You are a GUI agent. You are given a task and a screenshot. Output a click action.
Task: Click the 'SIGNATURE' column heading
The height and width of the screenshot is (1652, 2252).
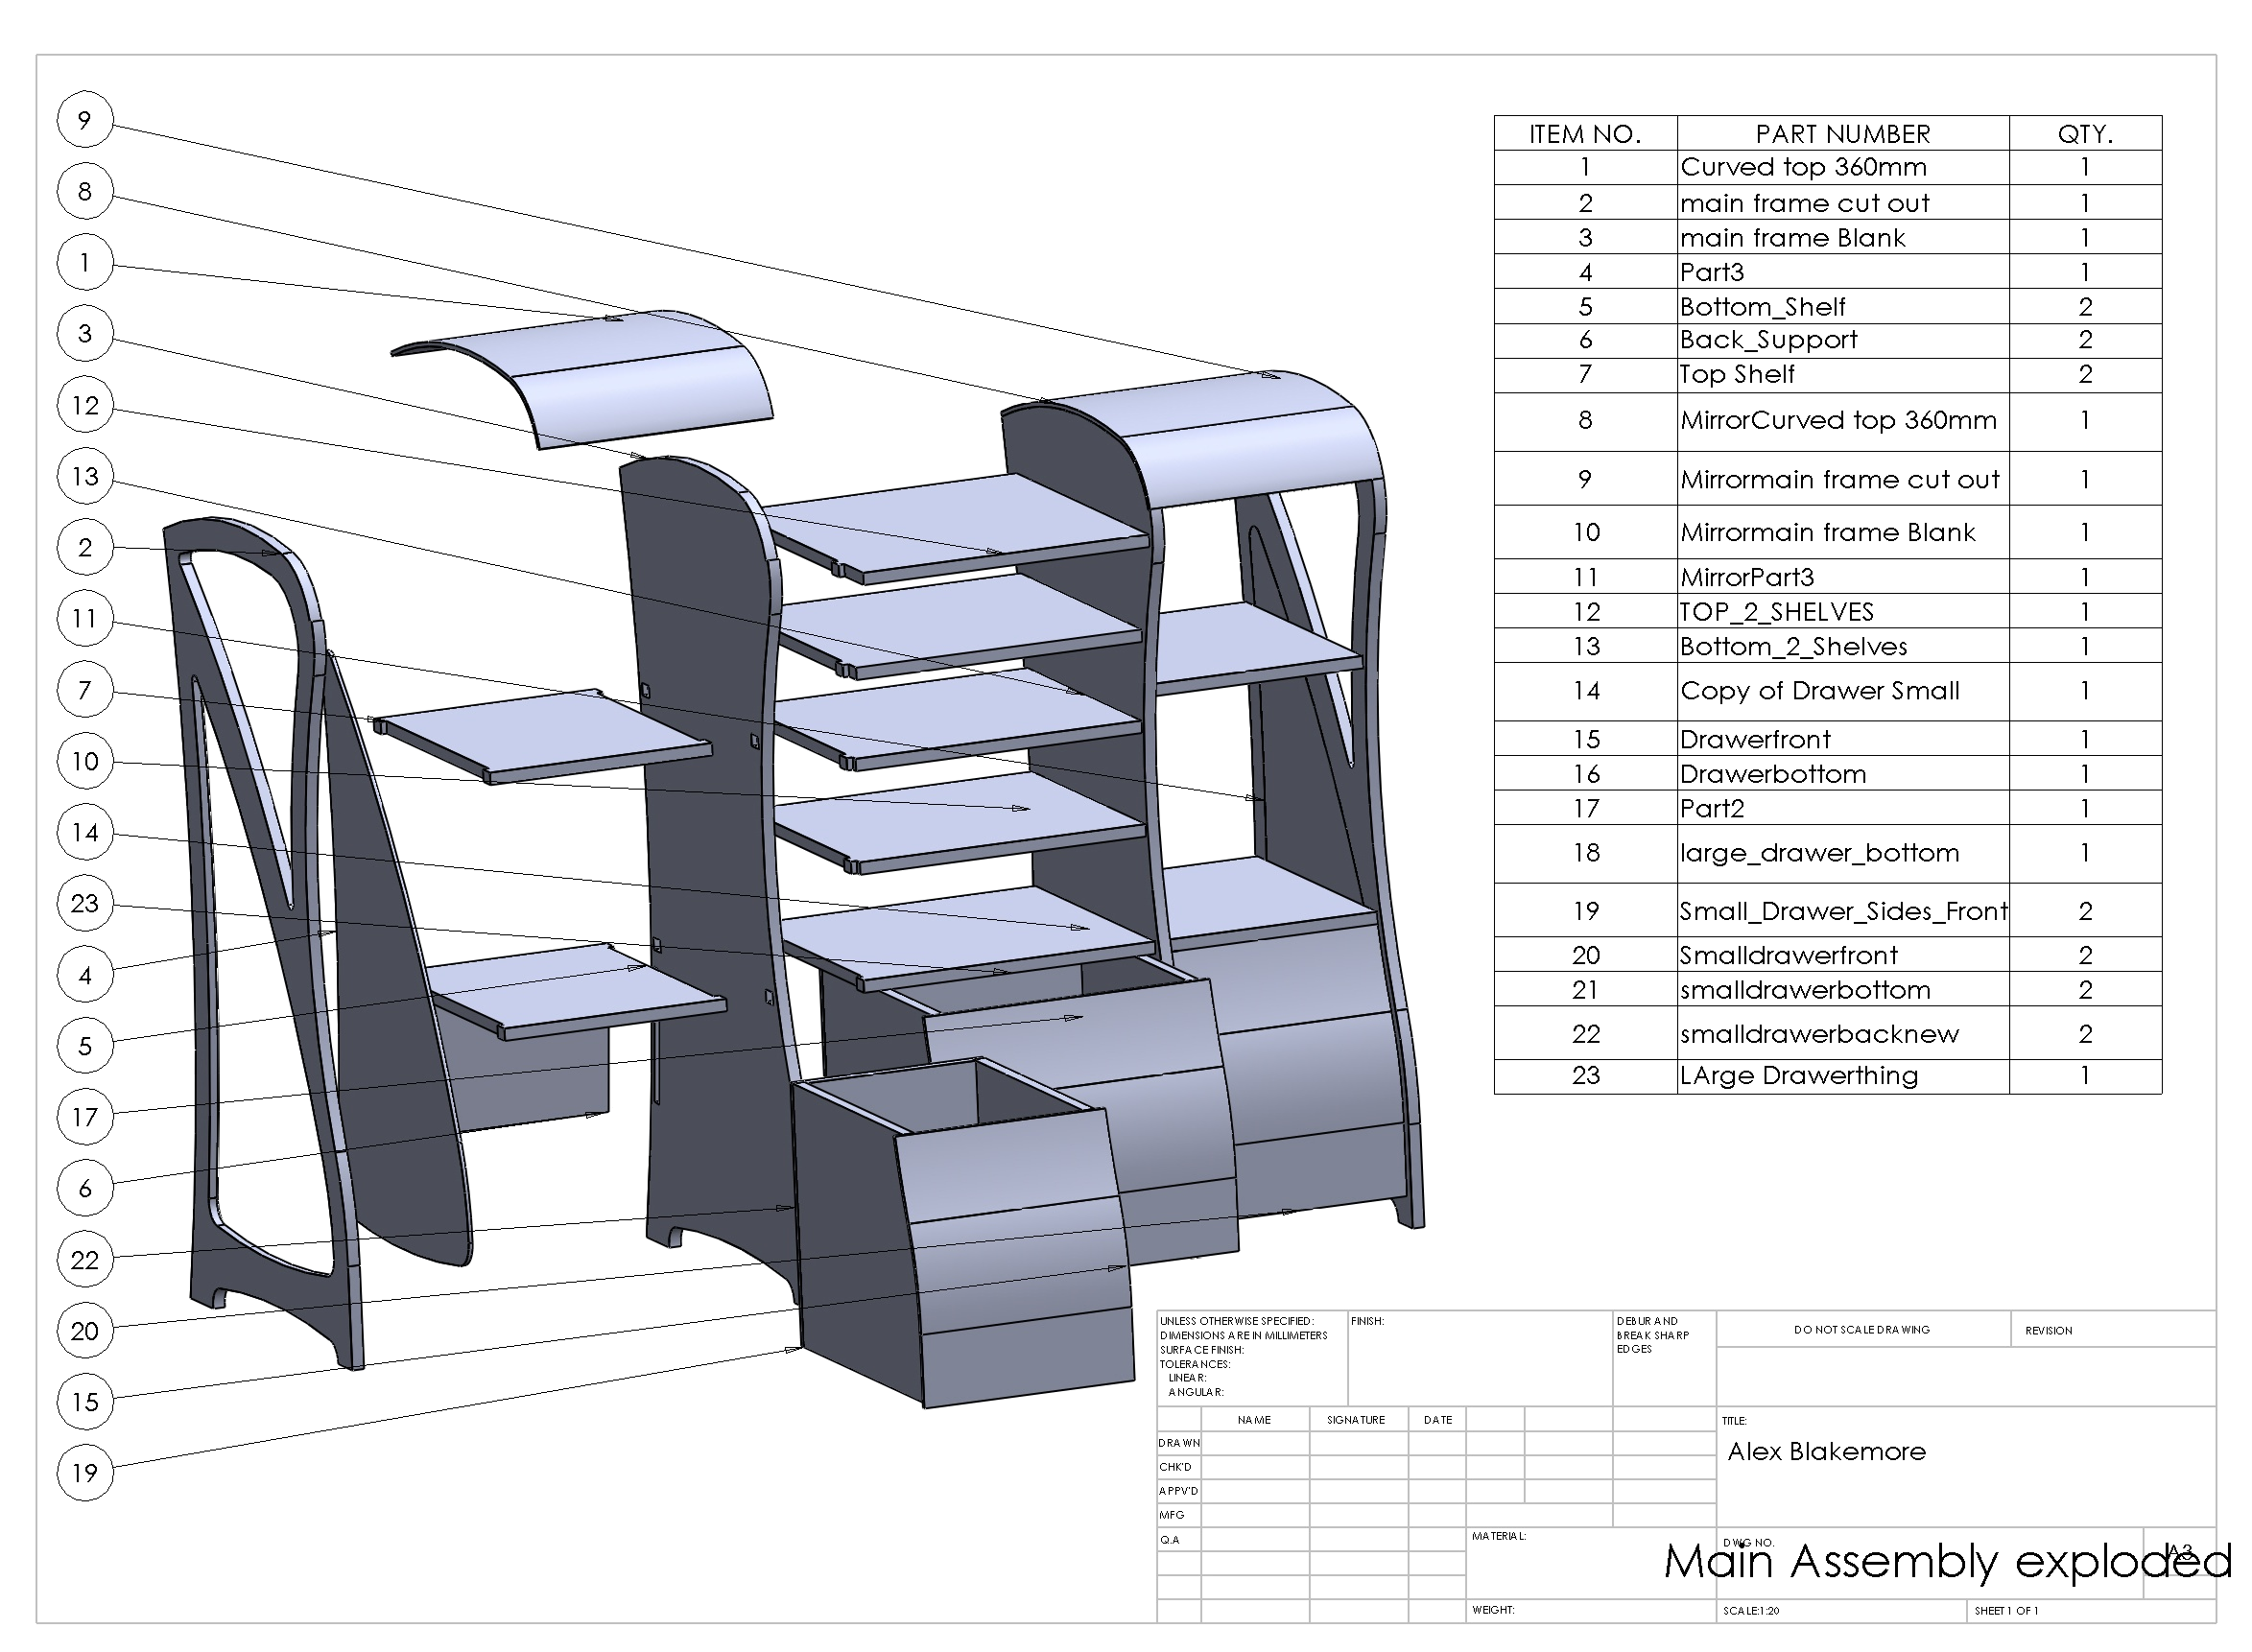[1356, 1420]
